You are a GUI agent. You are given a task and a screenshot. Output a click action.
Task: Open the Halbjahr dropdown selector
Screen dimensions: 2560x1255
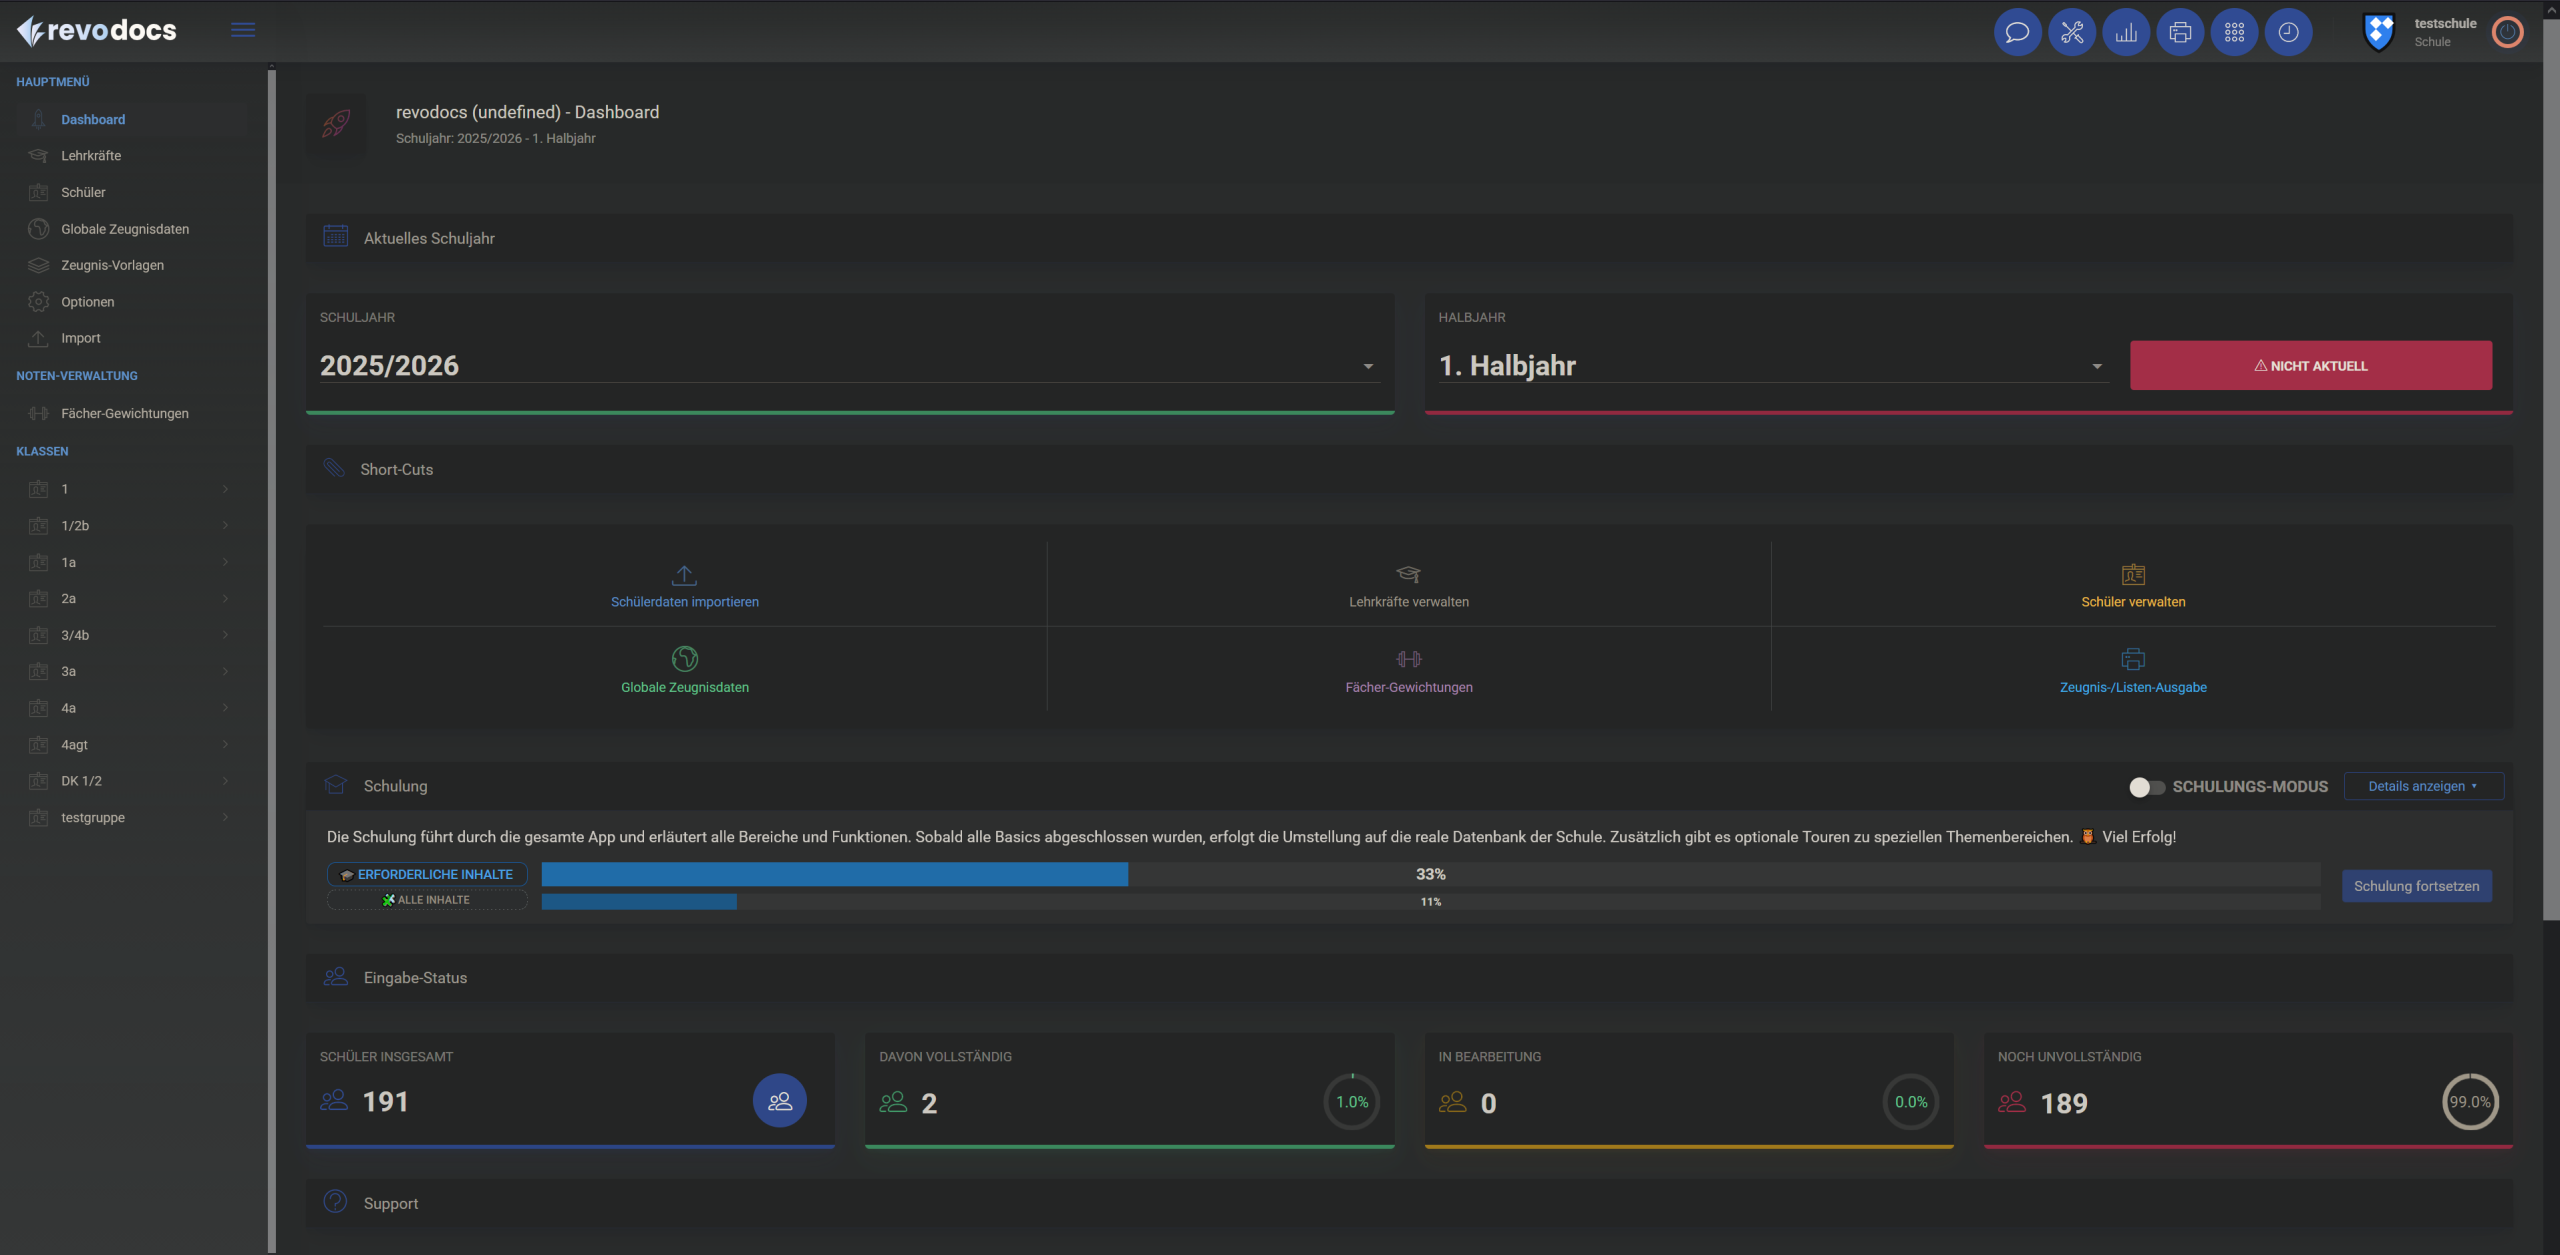(x=1770, y=366)
